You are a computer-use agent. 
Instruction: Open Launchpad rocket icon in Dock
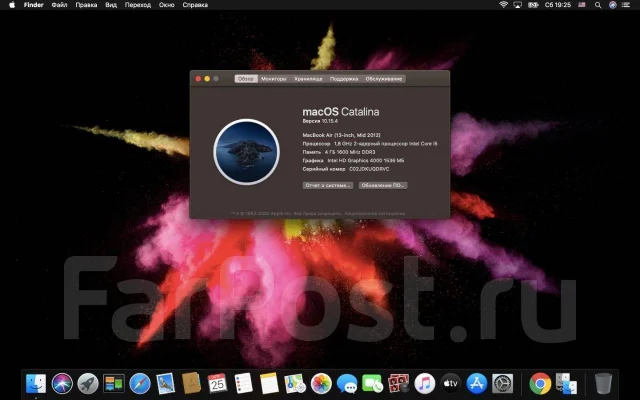[88, 384]
